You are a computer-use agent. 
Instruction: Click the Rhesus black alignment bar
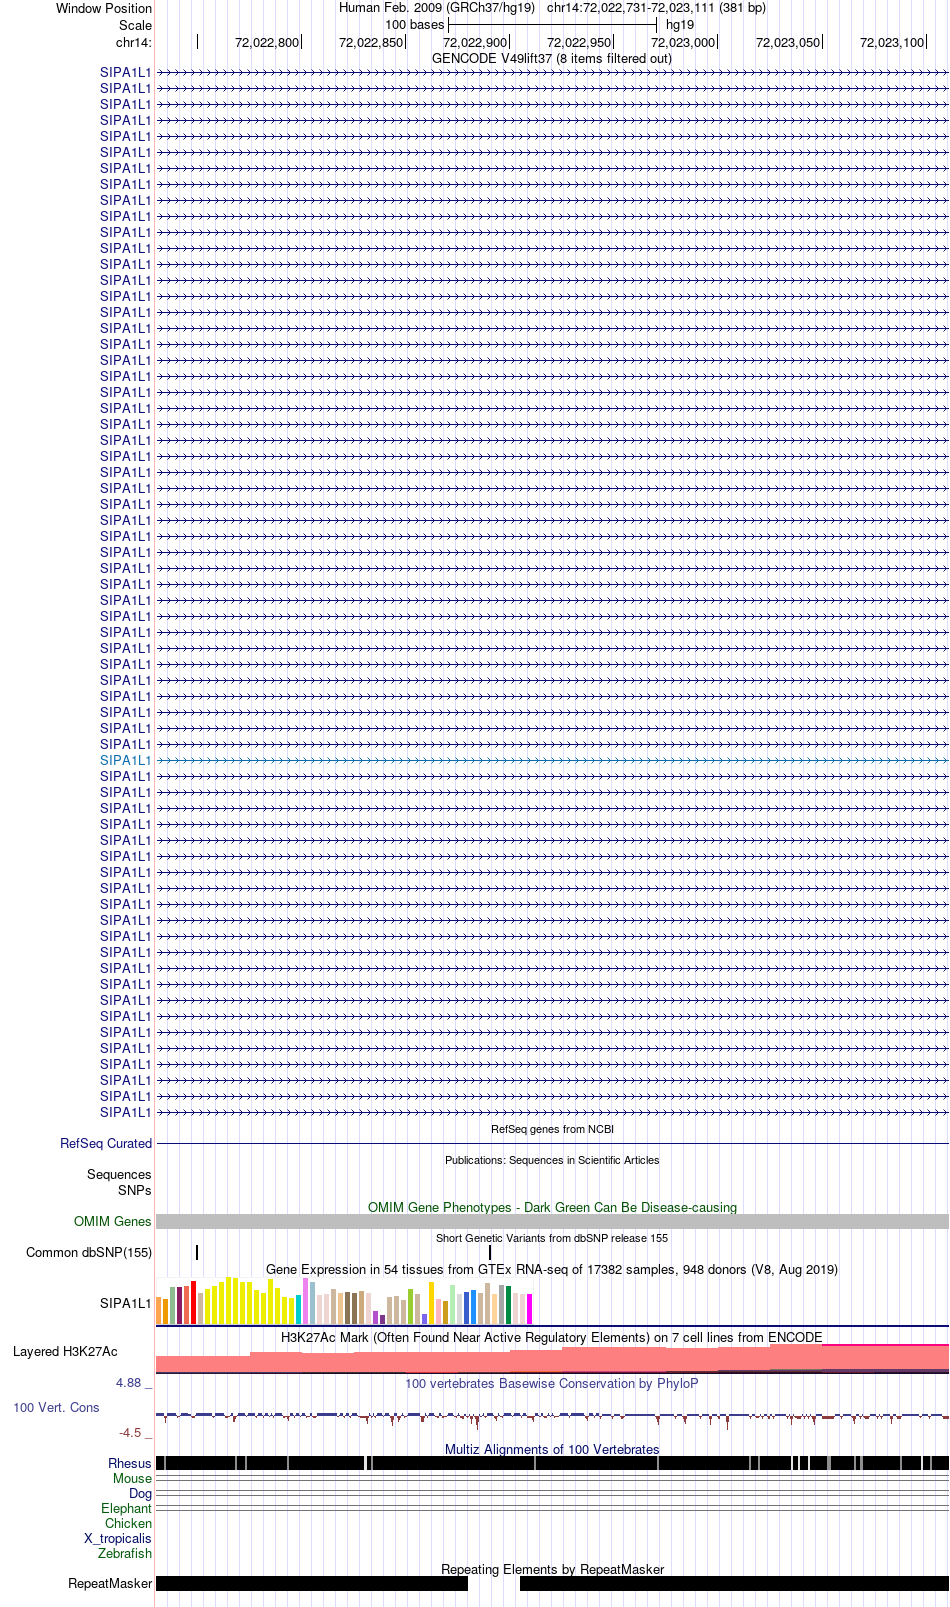pos(552,1463)
